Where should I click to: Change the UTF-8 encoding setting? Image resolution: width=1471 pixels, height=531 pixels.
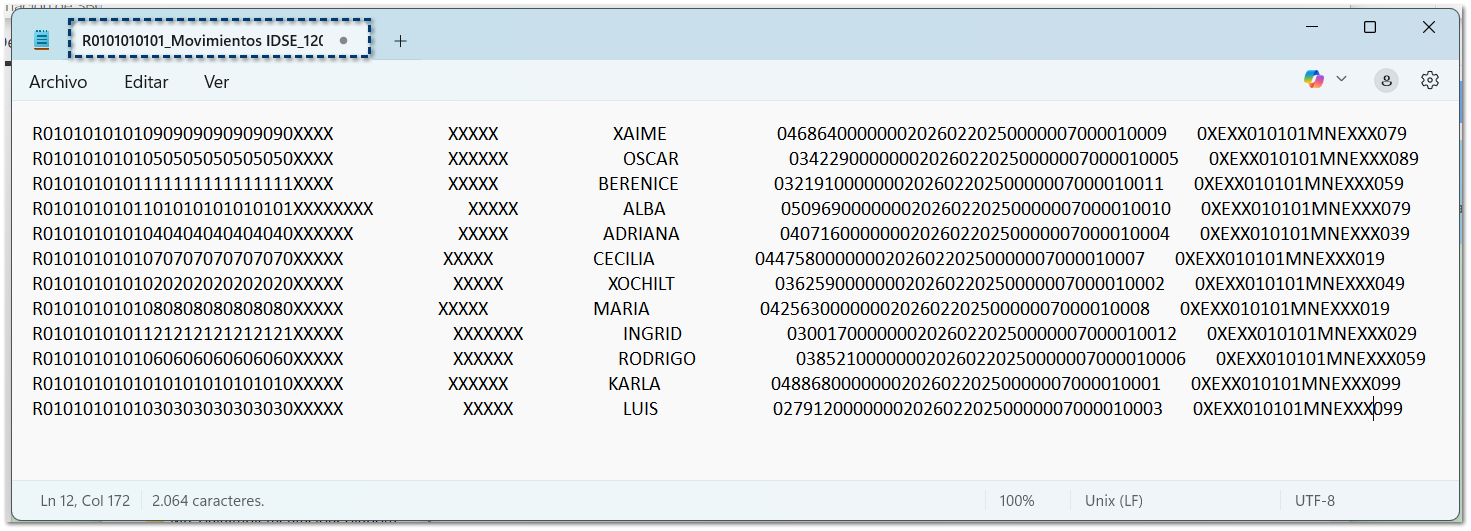click(x=1315, y=500)
